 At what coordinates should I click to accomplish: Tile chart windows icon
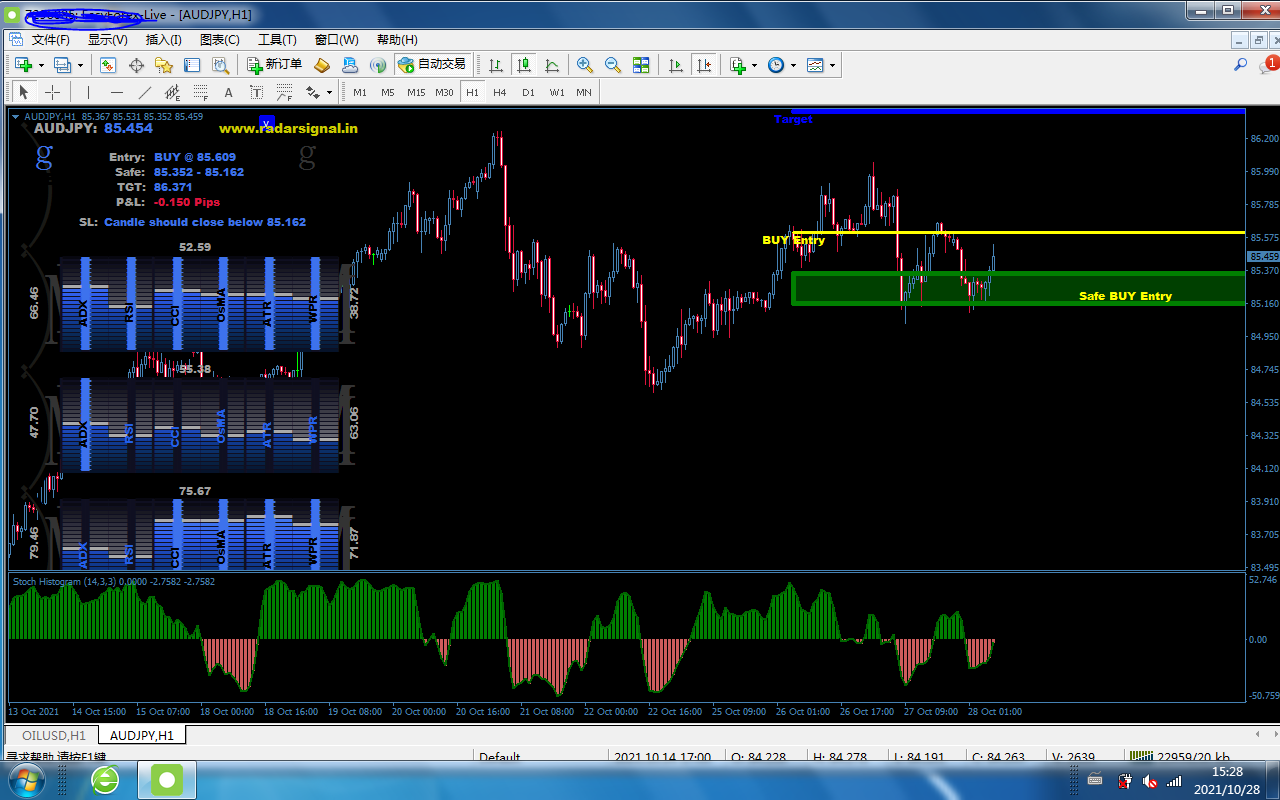click(641, 65)
